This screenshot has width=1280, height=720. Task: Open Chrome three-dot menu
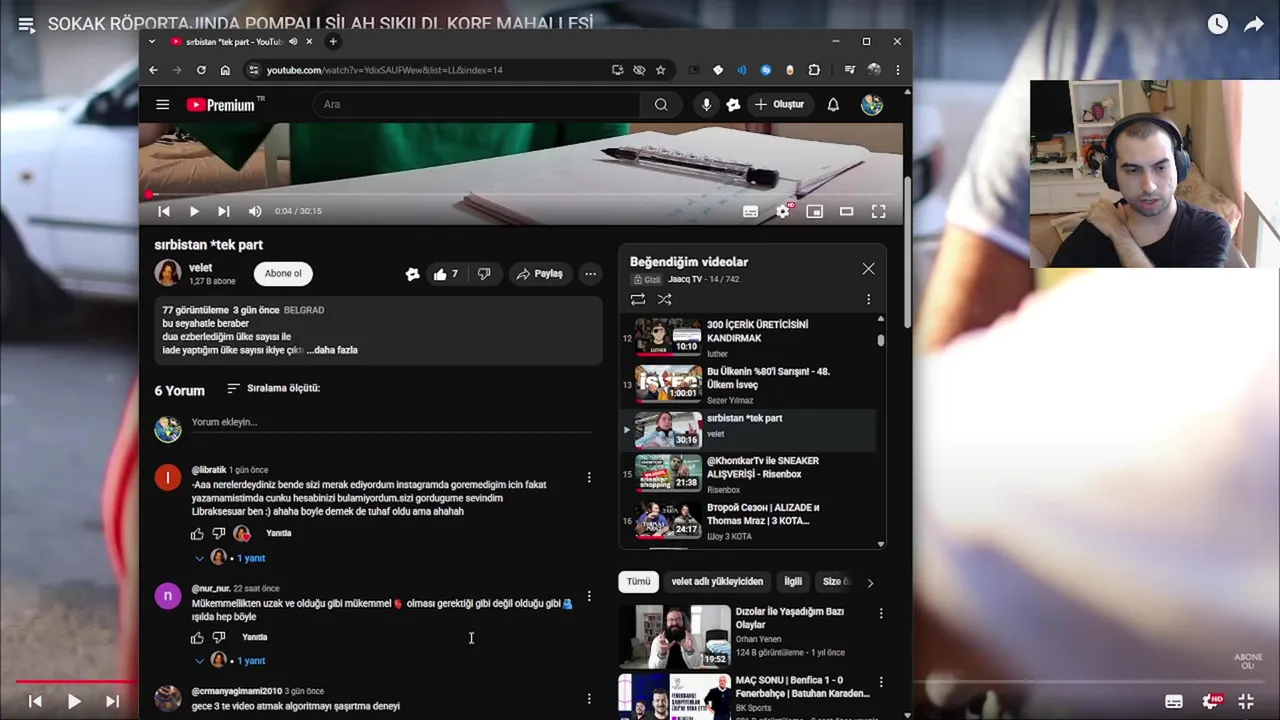(897, 70)
